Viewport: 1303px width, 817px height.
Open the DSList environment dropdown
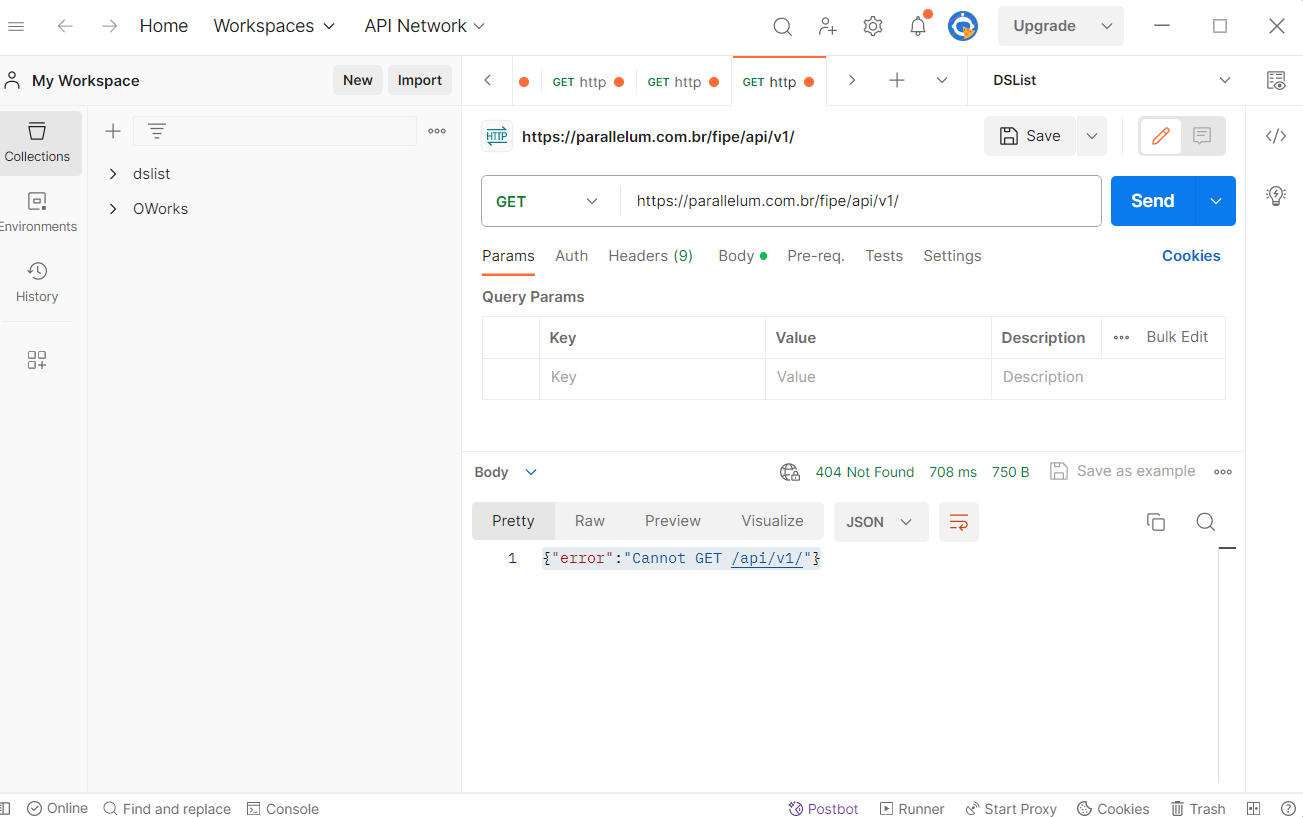click(x=1112, y=80)
